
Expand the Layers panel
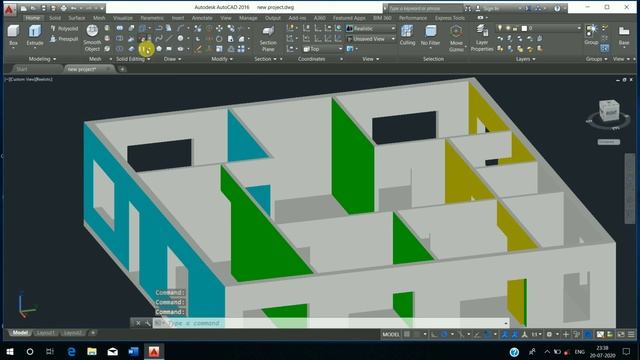[x=525, y=59]
